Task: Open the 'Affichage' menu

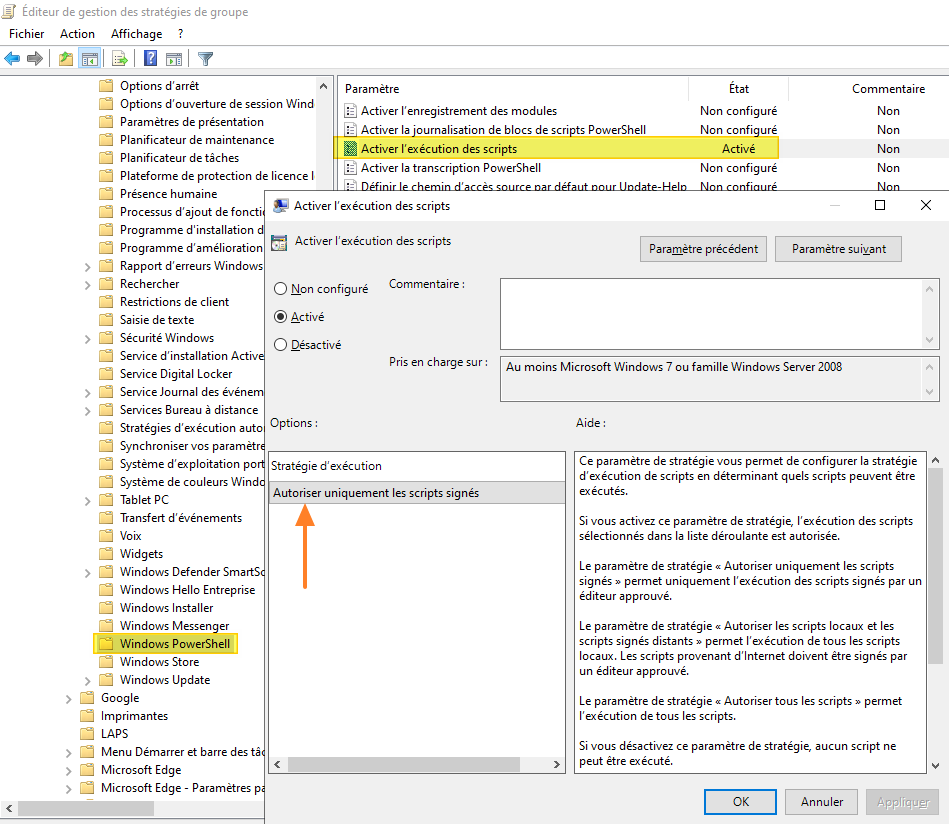Action: point(136,33)
